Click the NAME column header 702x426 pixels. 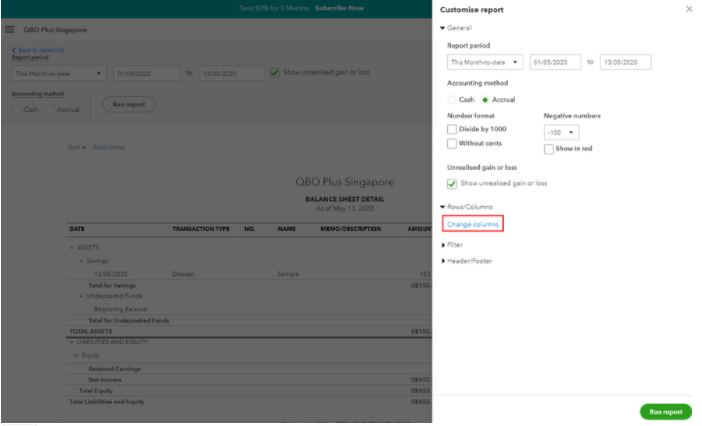click(287, 229)
